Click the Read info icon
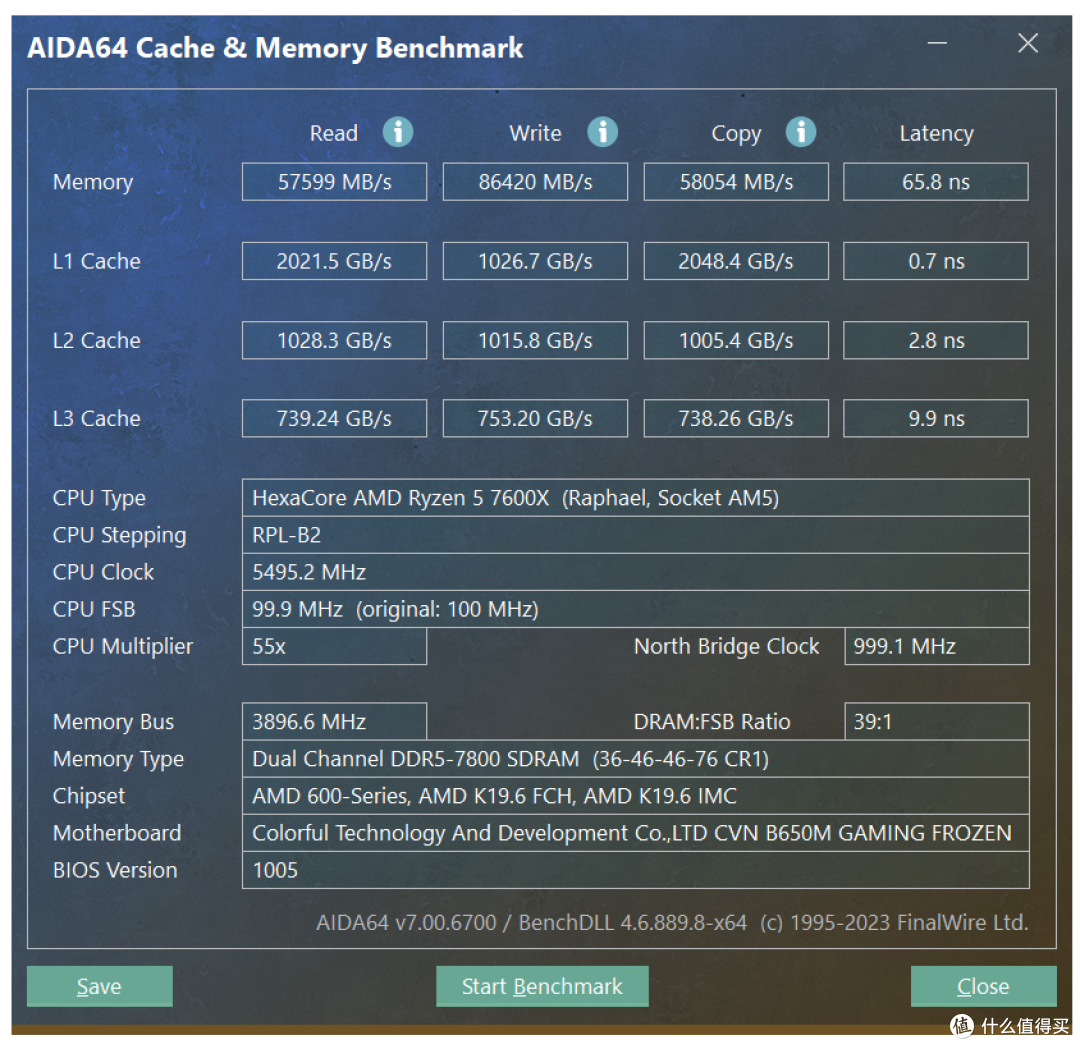 pos(398,132)
